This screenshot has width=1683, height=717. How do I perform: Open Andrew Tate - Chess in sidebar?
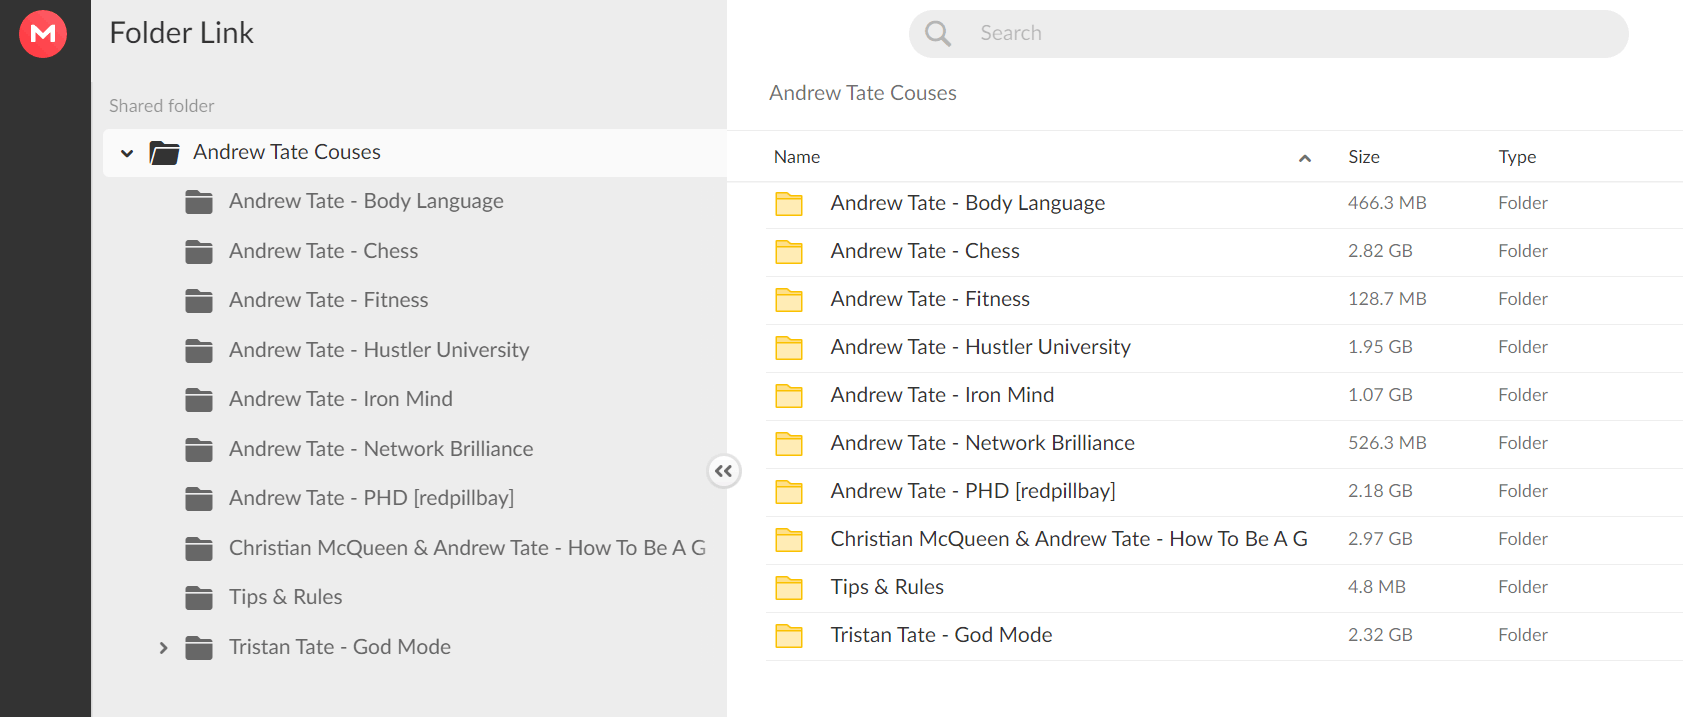(323, 251)
